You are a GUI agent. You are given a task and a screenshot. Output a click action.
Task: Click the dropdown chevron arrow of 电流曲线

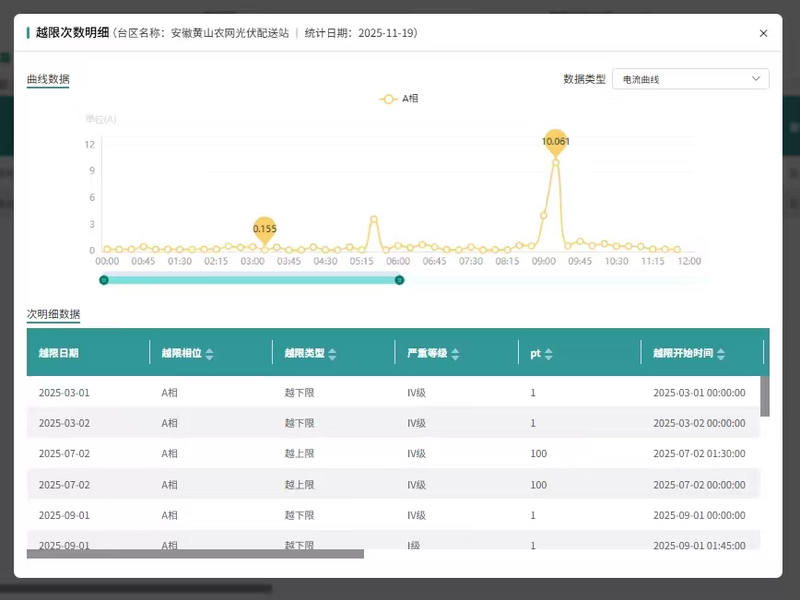756,79
